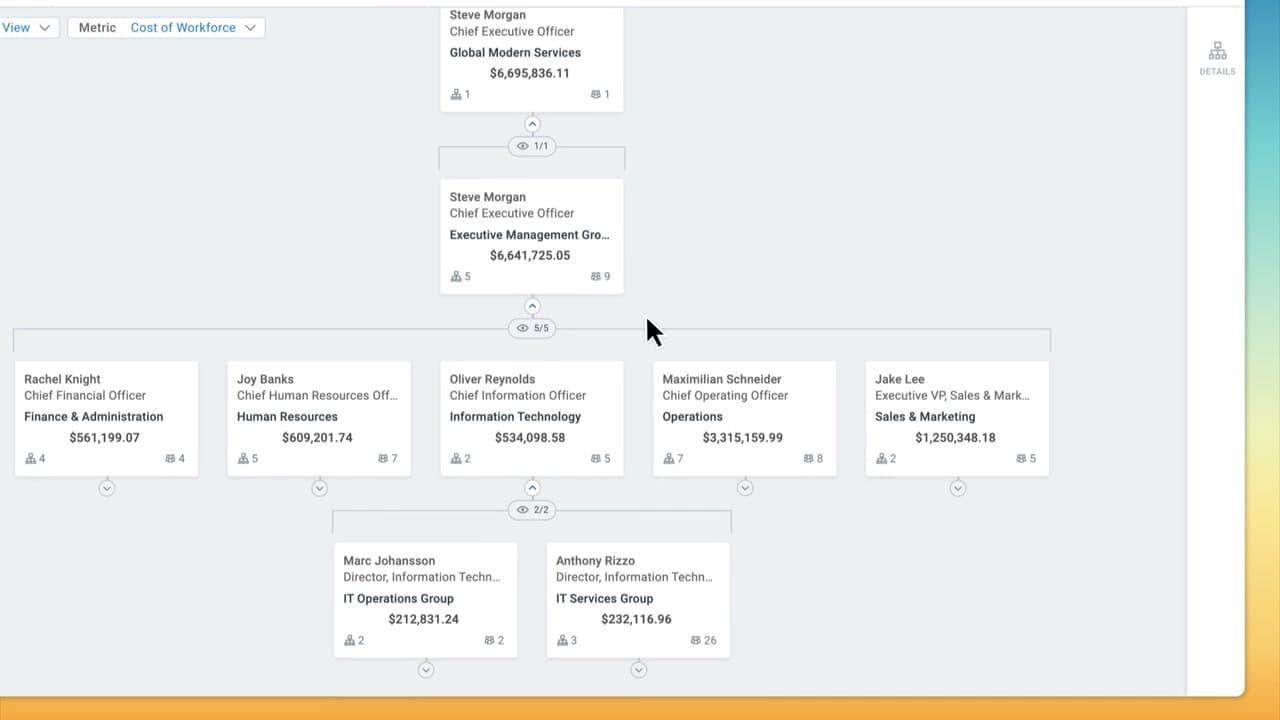This screenshot has width=1280, height=720.
Task: Click the $3,315,159.99 Operations cost value
Action: [x=743, y=438]
